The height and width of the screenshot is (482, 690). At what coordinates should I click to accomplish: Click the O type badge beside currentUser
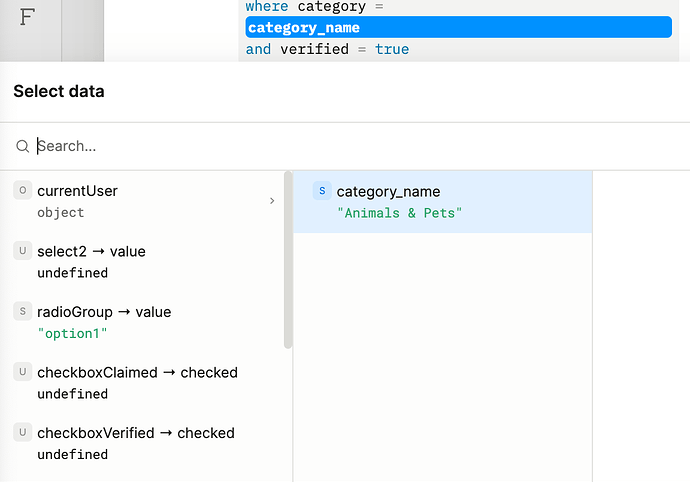(x=22, y=191)
